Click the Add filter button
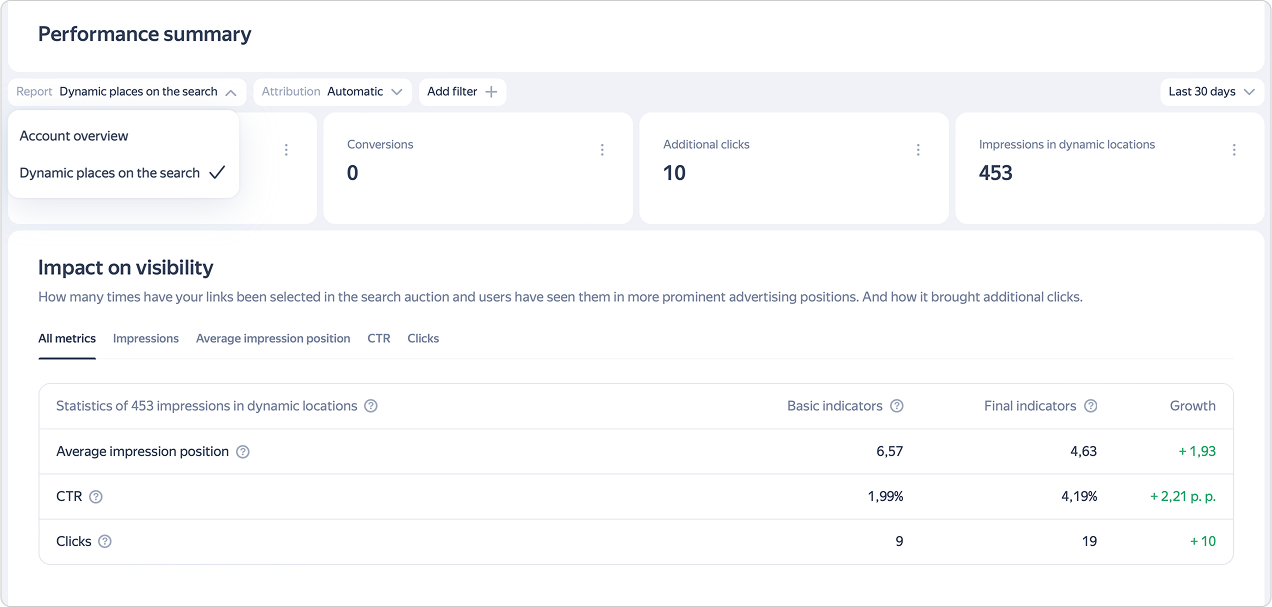Viewport: 1272px width, 607px height. [x=462, y=92]
